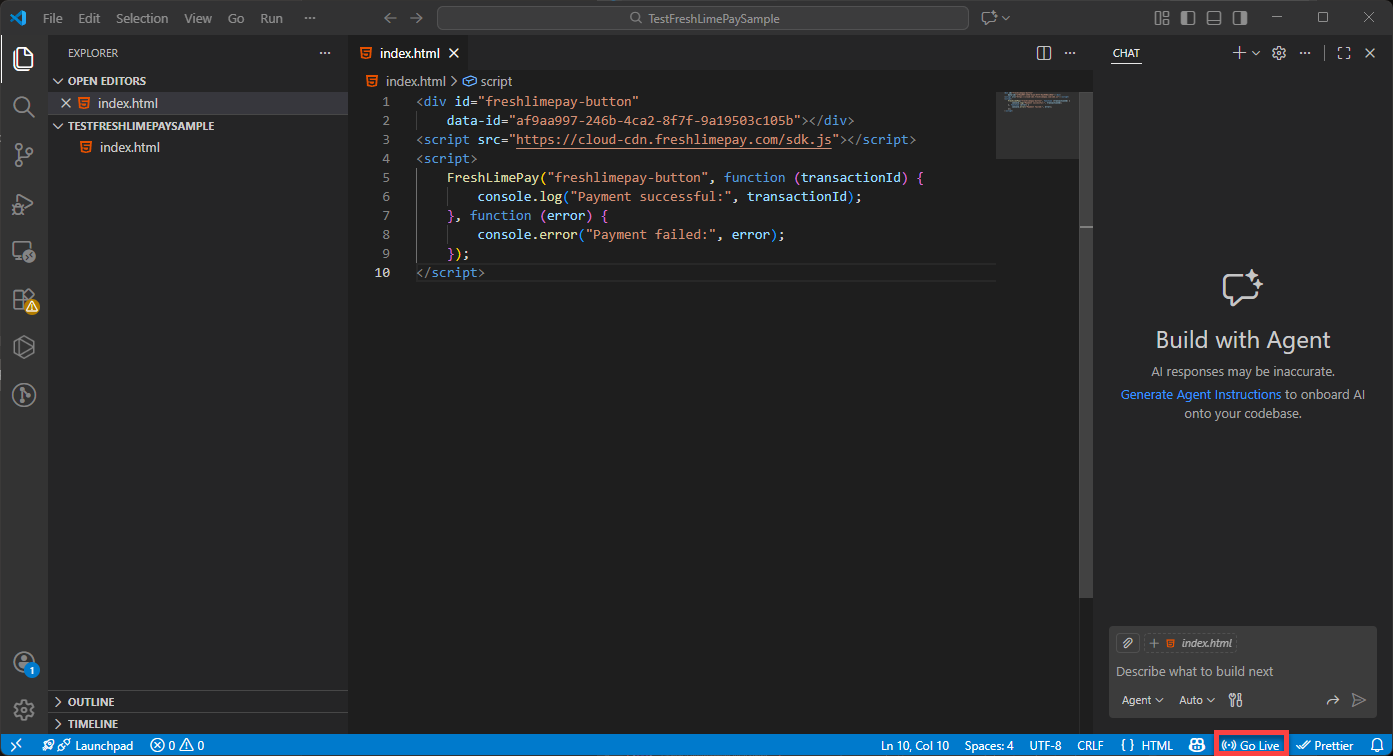Toggle the bottom panel layout button
The image size is (1393, 756).
pos(1214,18)
